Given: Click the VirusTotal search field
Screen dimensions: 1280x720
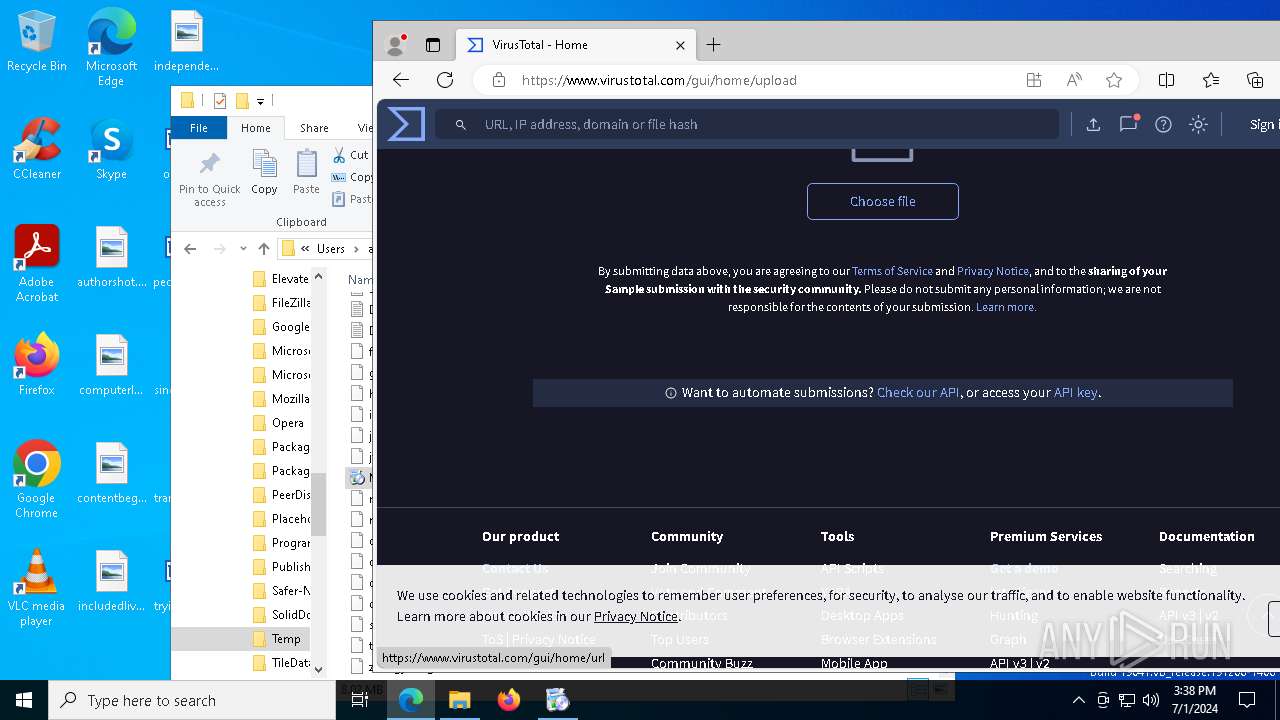Looking at the screenshot, I should pyautogui.click(x=746, y=124).
